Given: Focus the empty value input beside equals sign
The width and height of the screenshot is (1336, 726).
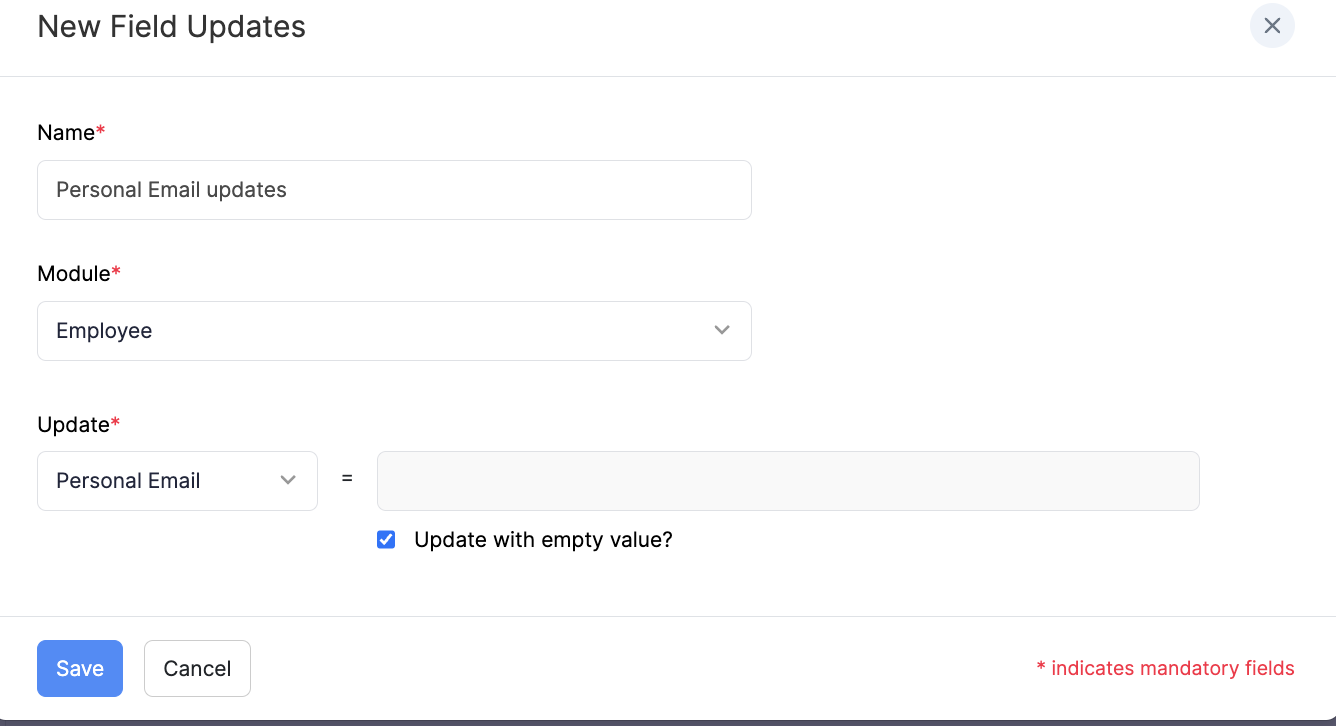Looking at the screenshot, I should pyautogui.click(x=788, y=480).
